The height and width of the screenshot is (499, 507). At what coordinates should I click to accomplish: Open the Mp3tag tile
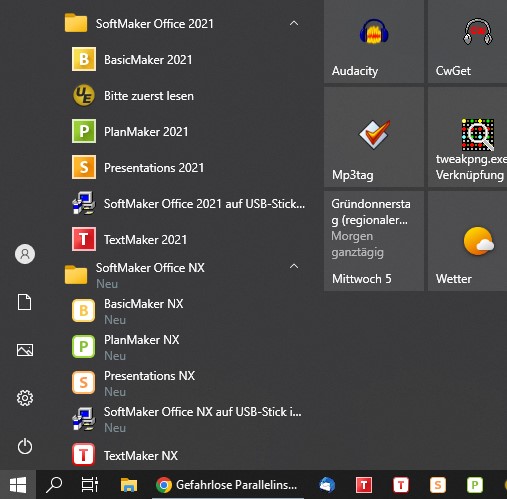(x=374, y=137)
